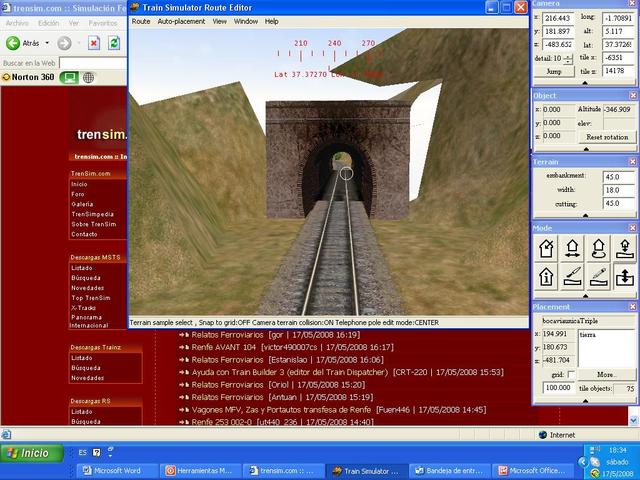Choose the move object mode icon
640x480 pixels.
(x=574, y=248)
